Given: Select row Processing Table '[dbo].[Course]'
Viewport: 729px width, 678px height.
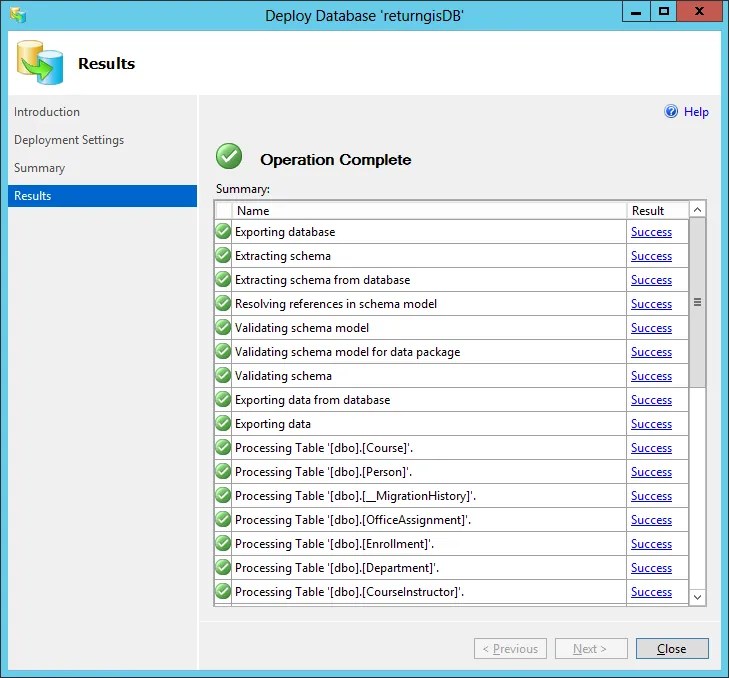Looking at the screenshot, I should 451,448.
